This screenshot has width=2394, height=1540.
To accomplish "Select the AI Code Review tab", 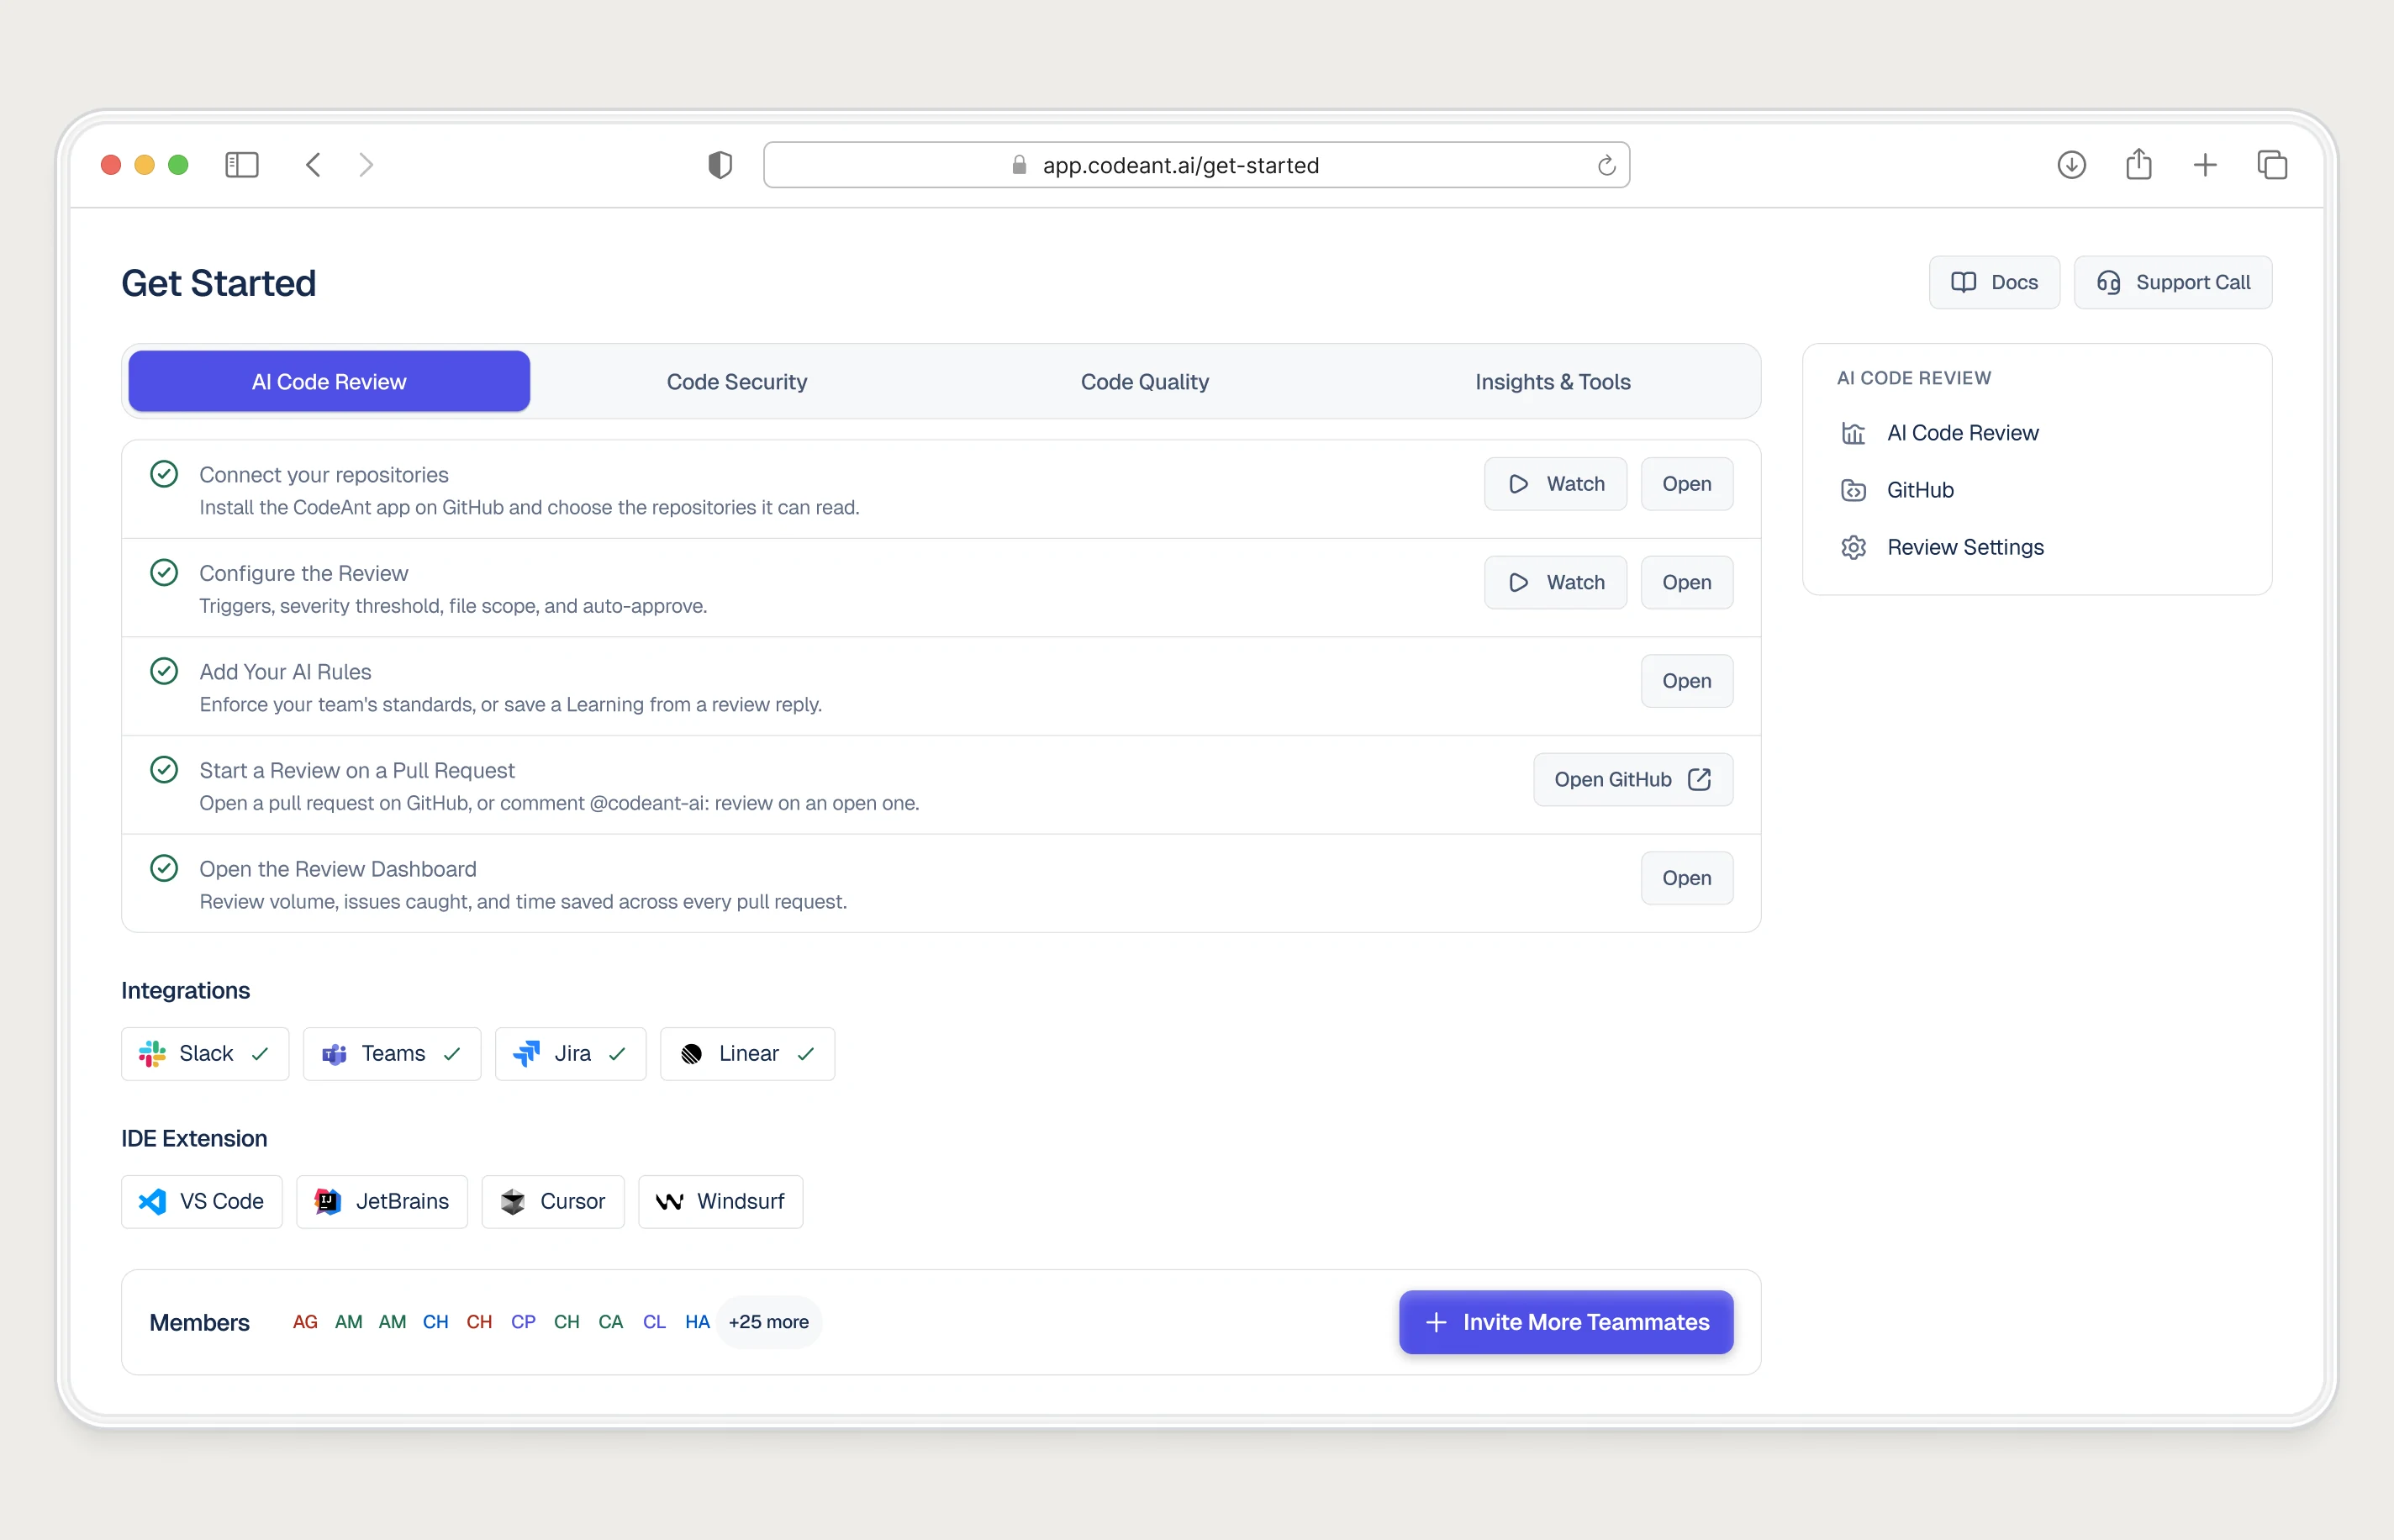I will click(x=329, y=381).
